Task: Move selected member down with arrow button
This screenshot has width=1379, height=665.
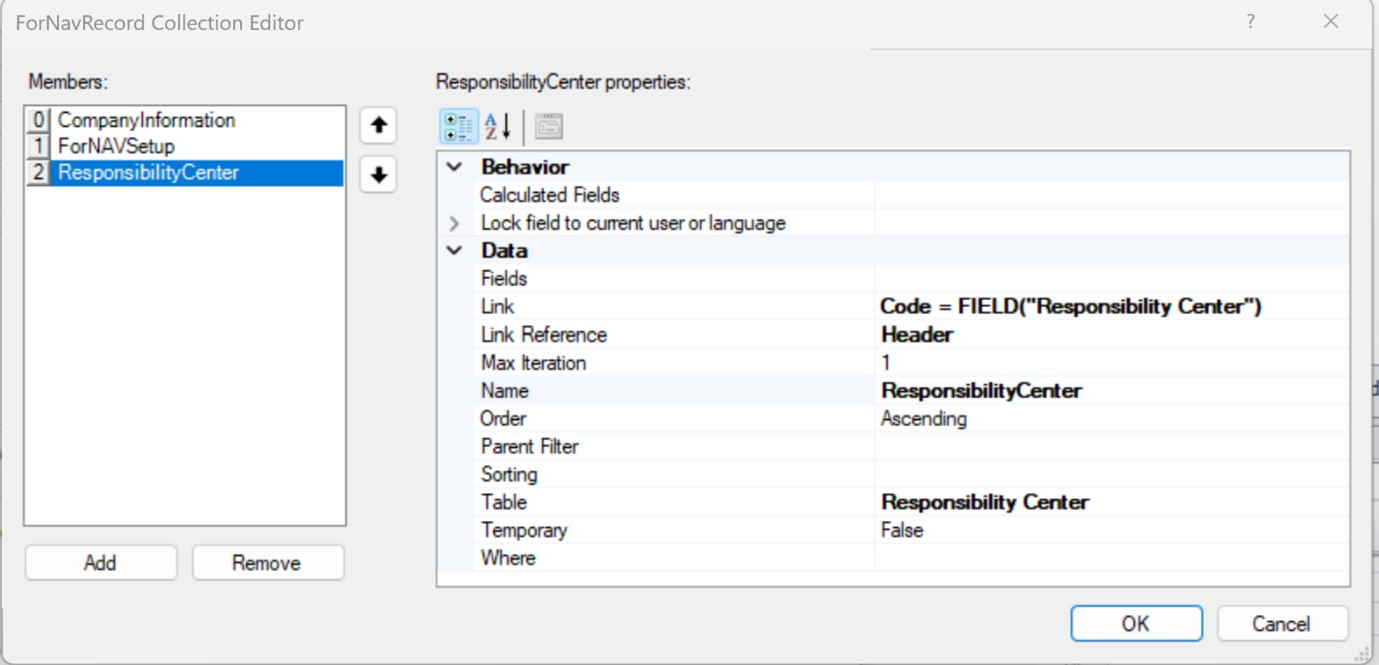Action: click(x=378, y=175)
